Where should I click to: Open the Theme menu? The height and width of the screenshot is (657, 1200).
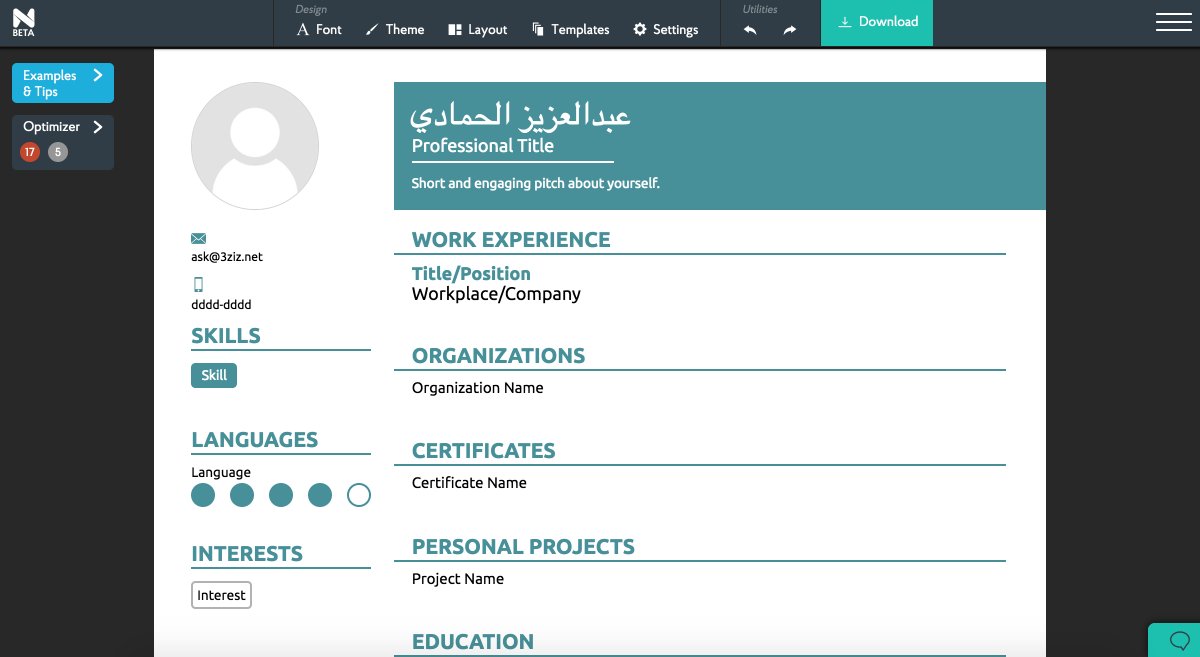click(x=394, y=29)
